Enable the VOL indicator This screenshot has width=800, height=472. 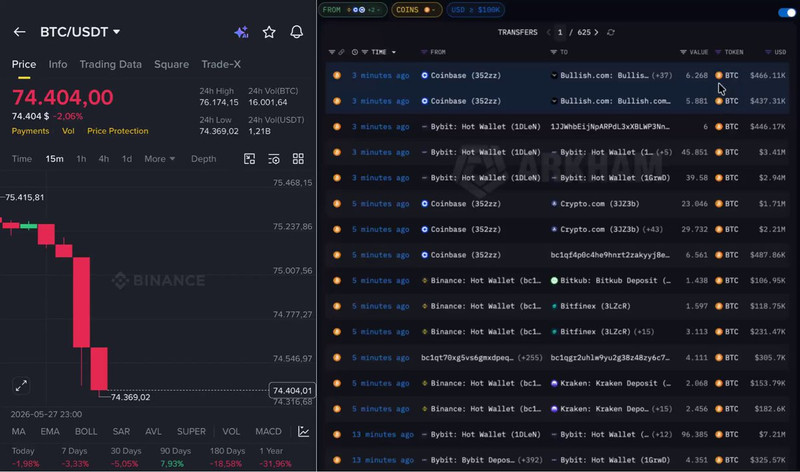231,432
